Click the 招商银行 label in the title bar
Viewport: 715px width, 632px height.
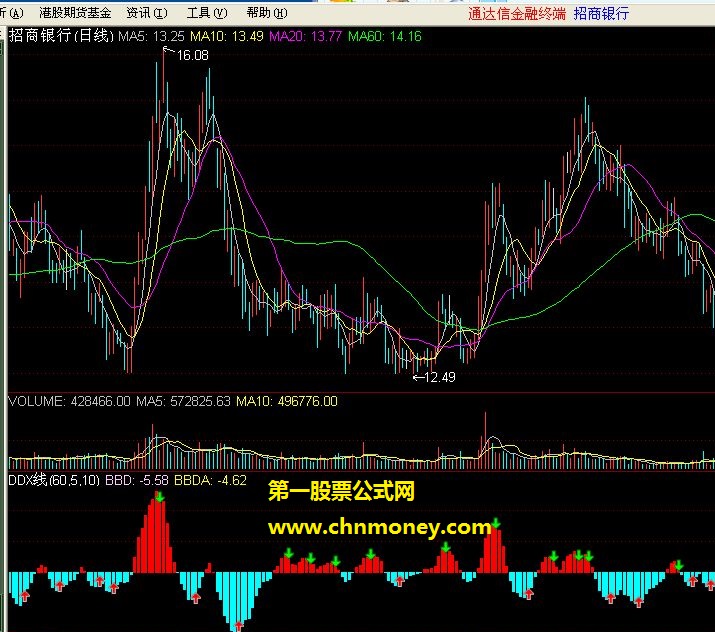[601, 14]
